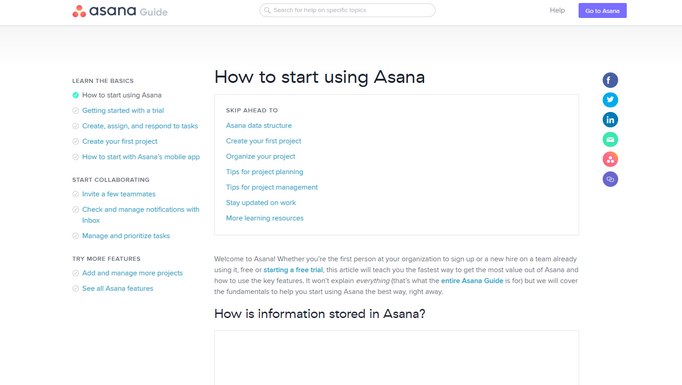Open How to start with Asana's mobile app
This screenshot has width=682, height=385.
pyautogui.click(x=141, y=157)
